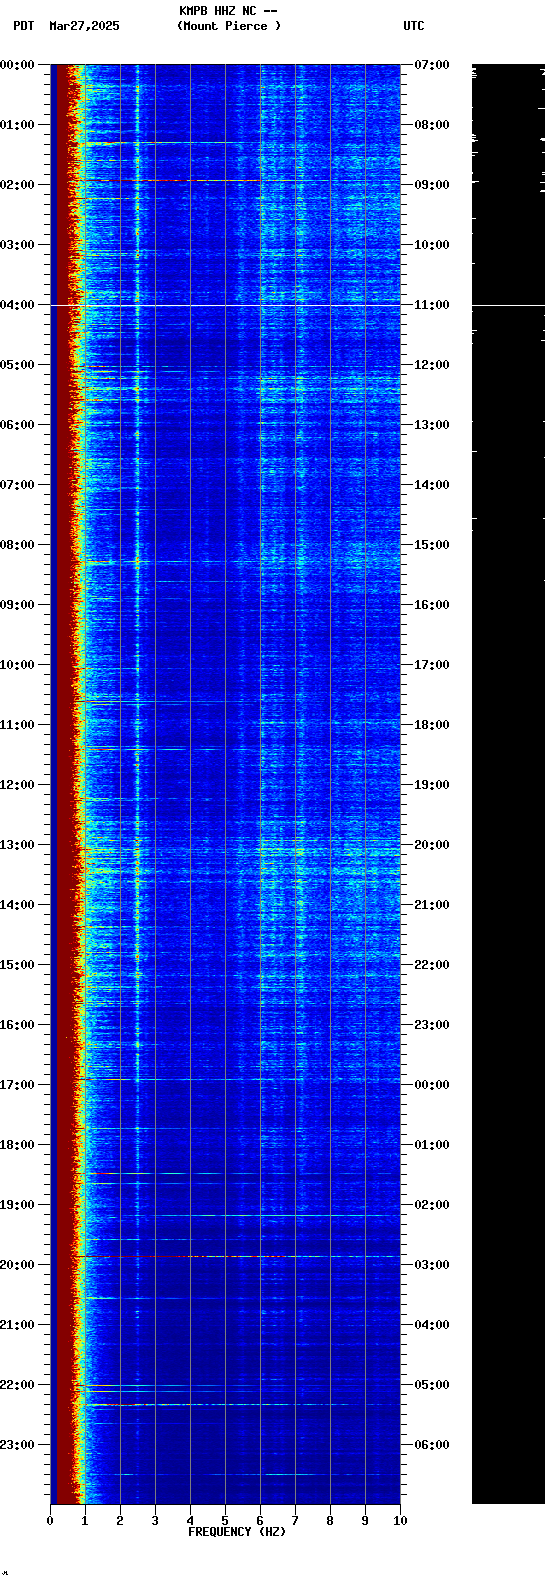552x1584 pixels.
Task: Click the UTC '19:00' time label
Action: (432, 785)
